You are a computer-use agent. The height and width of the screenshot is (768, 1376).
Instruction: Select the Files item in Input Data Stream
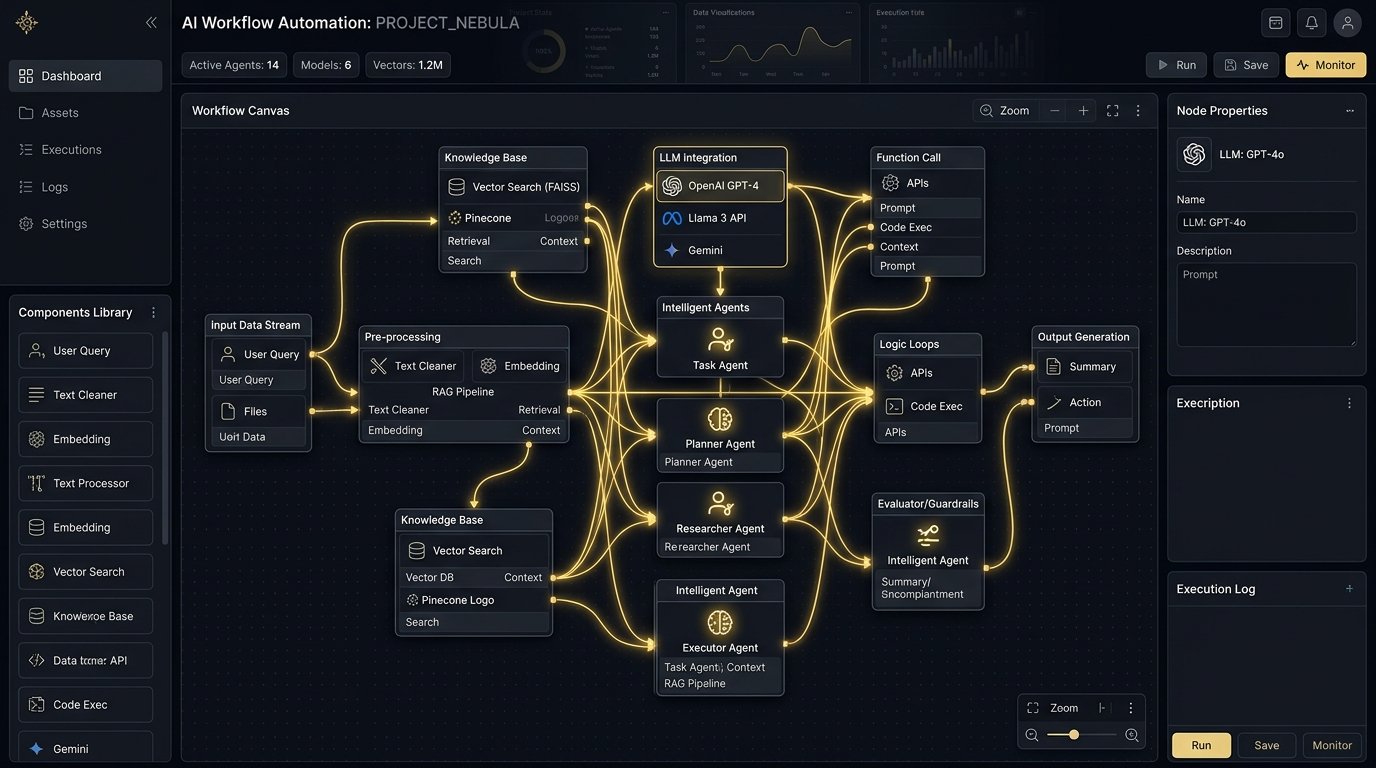pyautogui.click(x=259, y=411)
